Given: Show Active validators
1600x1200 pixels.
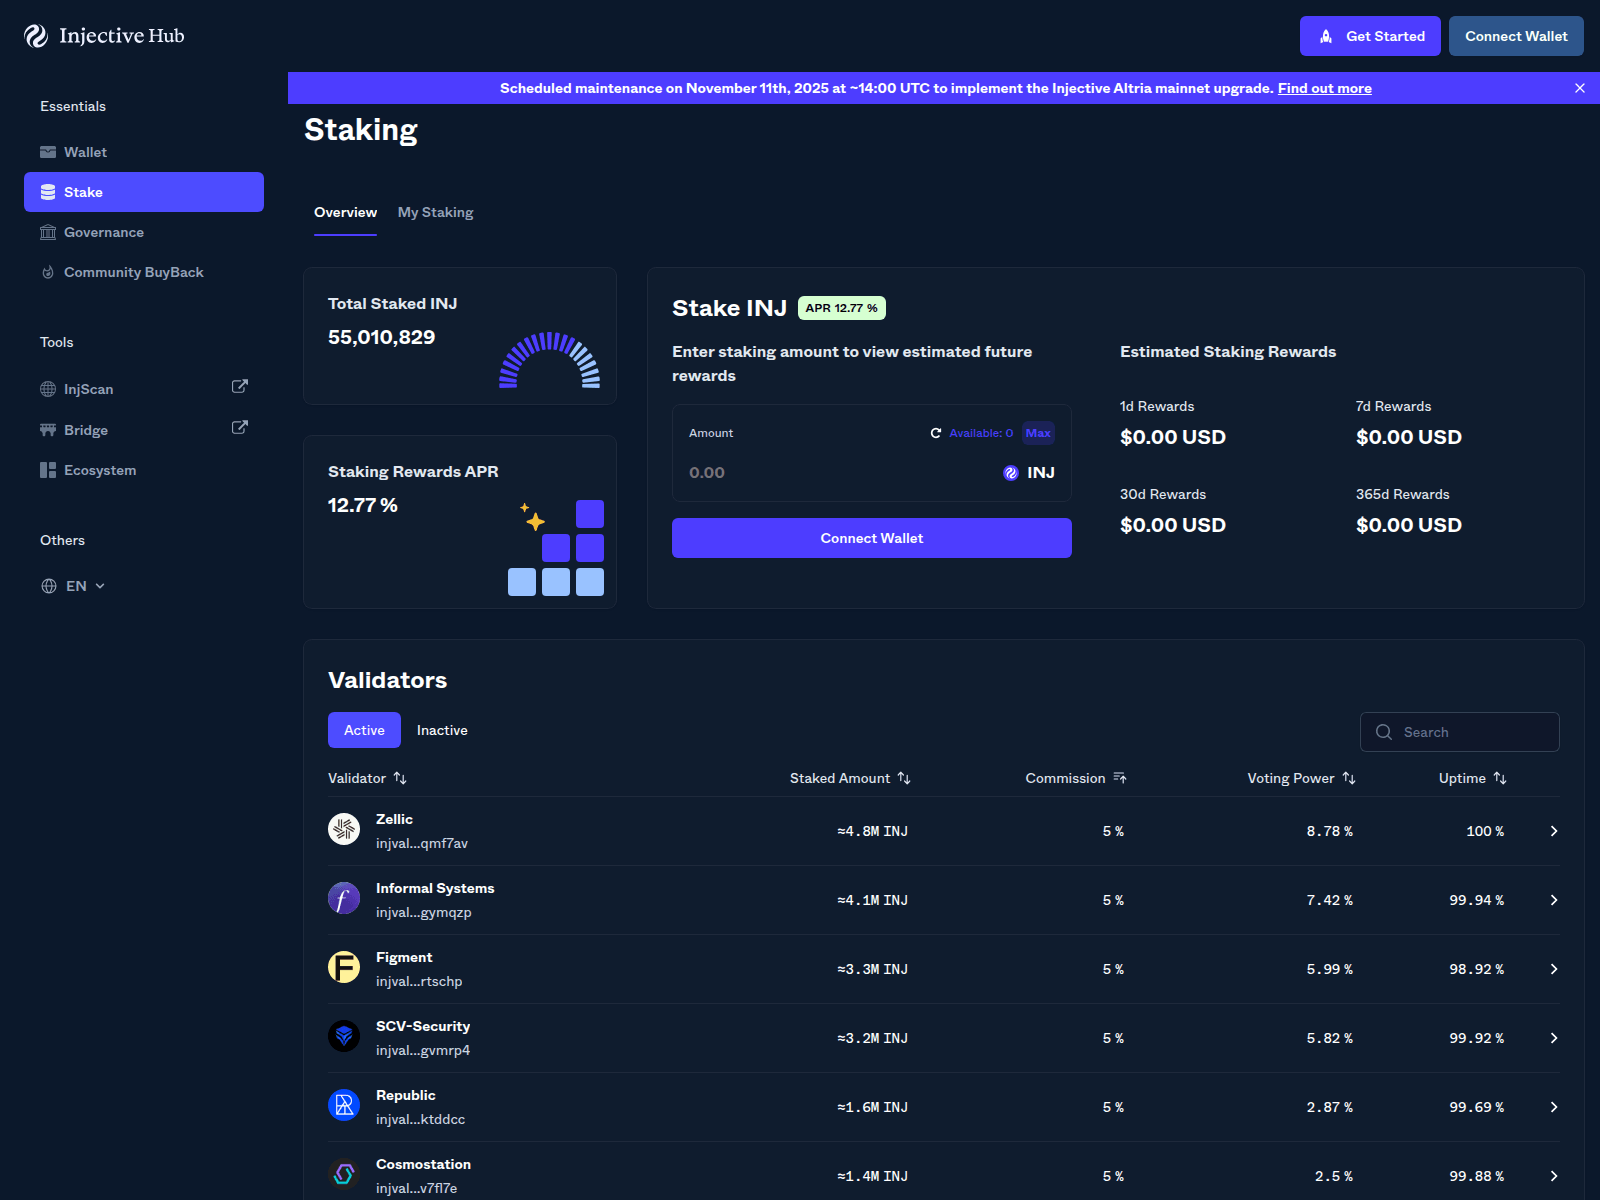Looking at the screenshot, I should click(364, 730).
